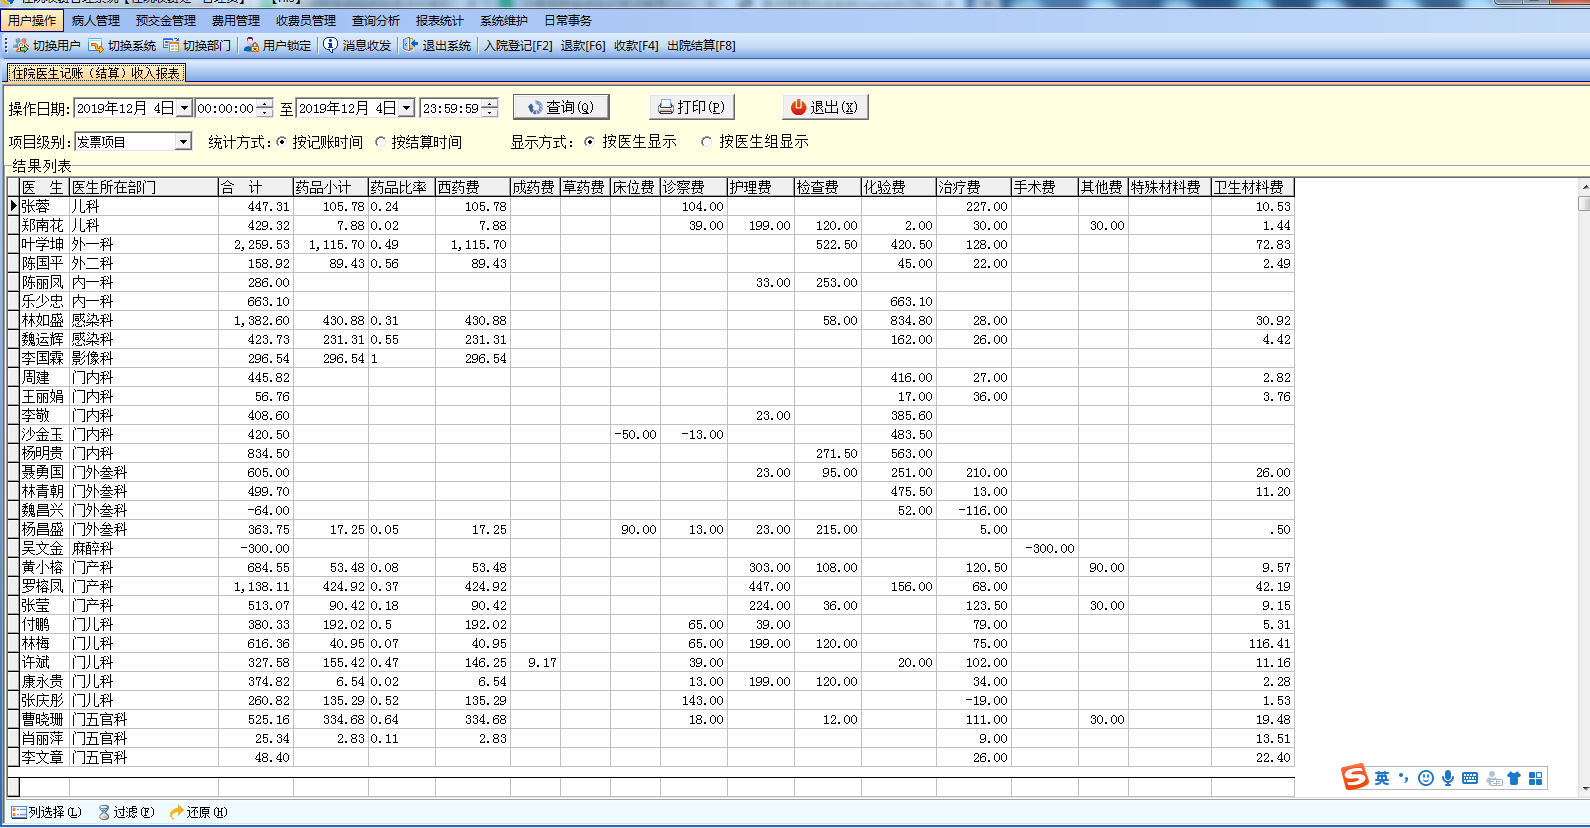Lock the session with 用户锁定 icon

pos(251,45)
